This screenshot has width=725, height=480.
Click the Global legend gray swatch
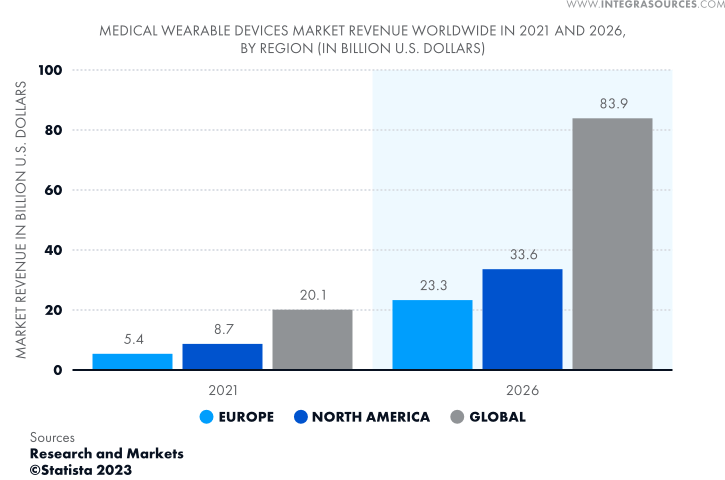[458, 417]
